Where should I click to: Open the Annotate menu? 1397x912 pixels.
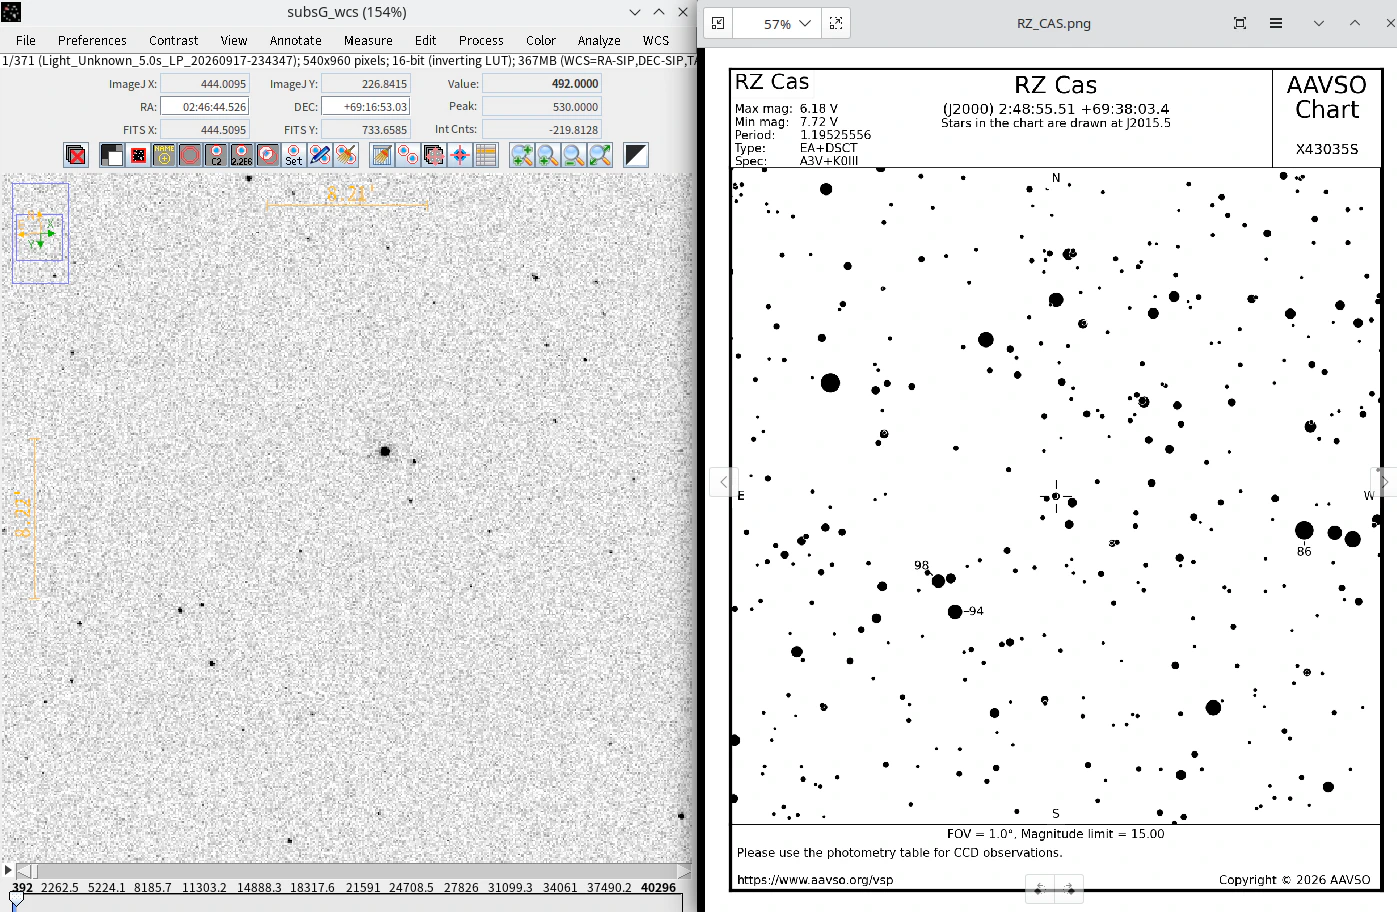tap(295, 40)
